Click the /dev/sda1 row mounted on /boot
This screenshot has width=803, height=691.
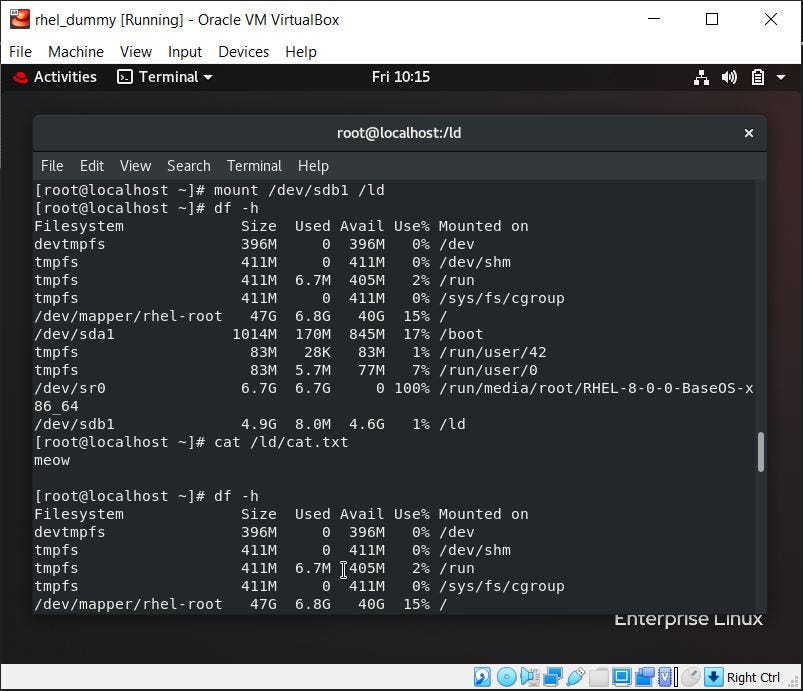coord(259,334)
